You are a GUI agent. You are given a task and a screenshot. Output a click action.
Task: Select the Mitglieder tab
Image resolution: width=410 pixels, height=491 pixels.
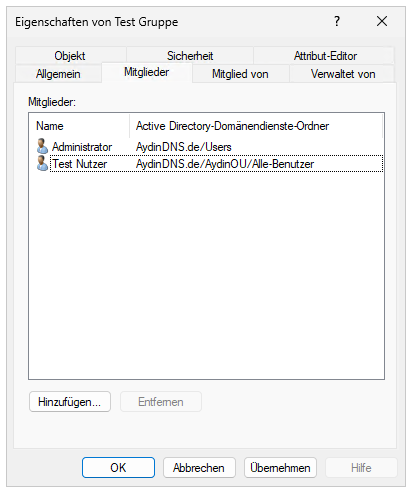pyautogui.click(x=147, y=72)
